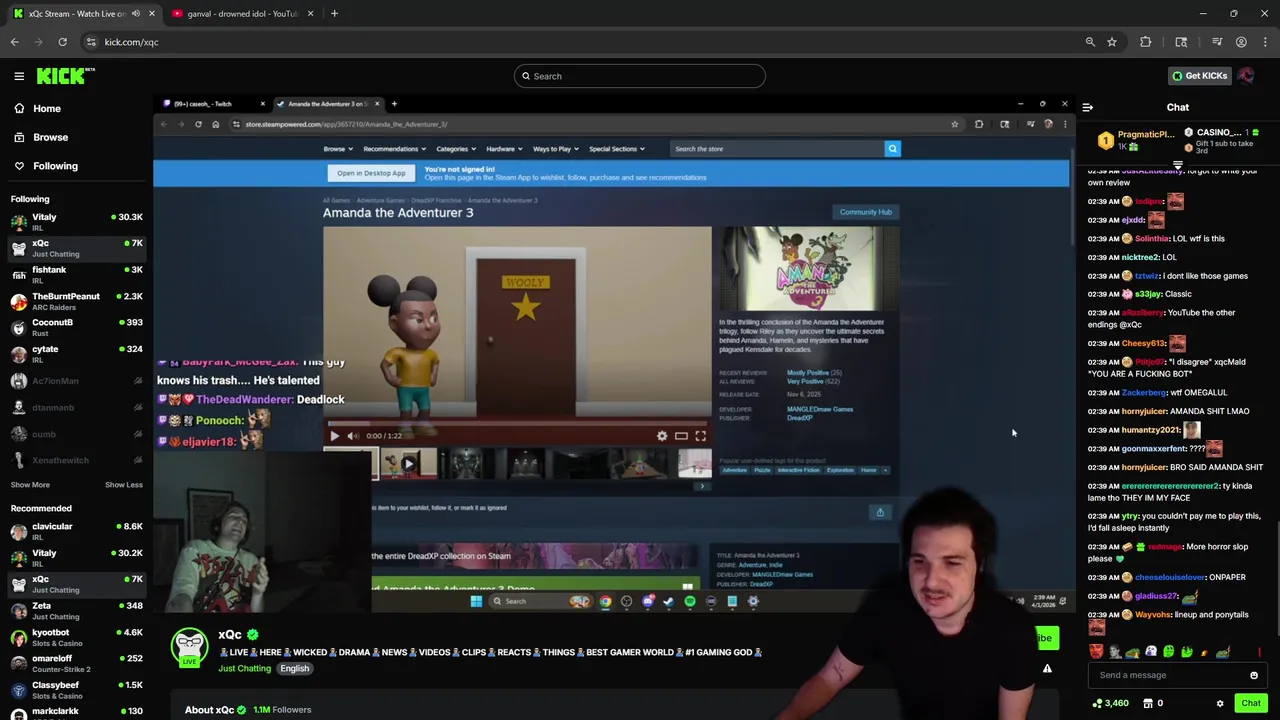1280x720 pixels.
Task: Click username Wayvohs in chat
Action: [1153, 615]
